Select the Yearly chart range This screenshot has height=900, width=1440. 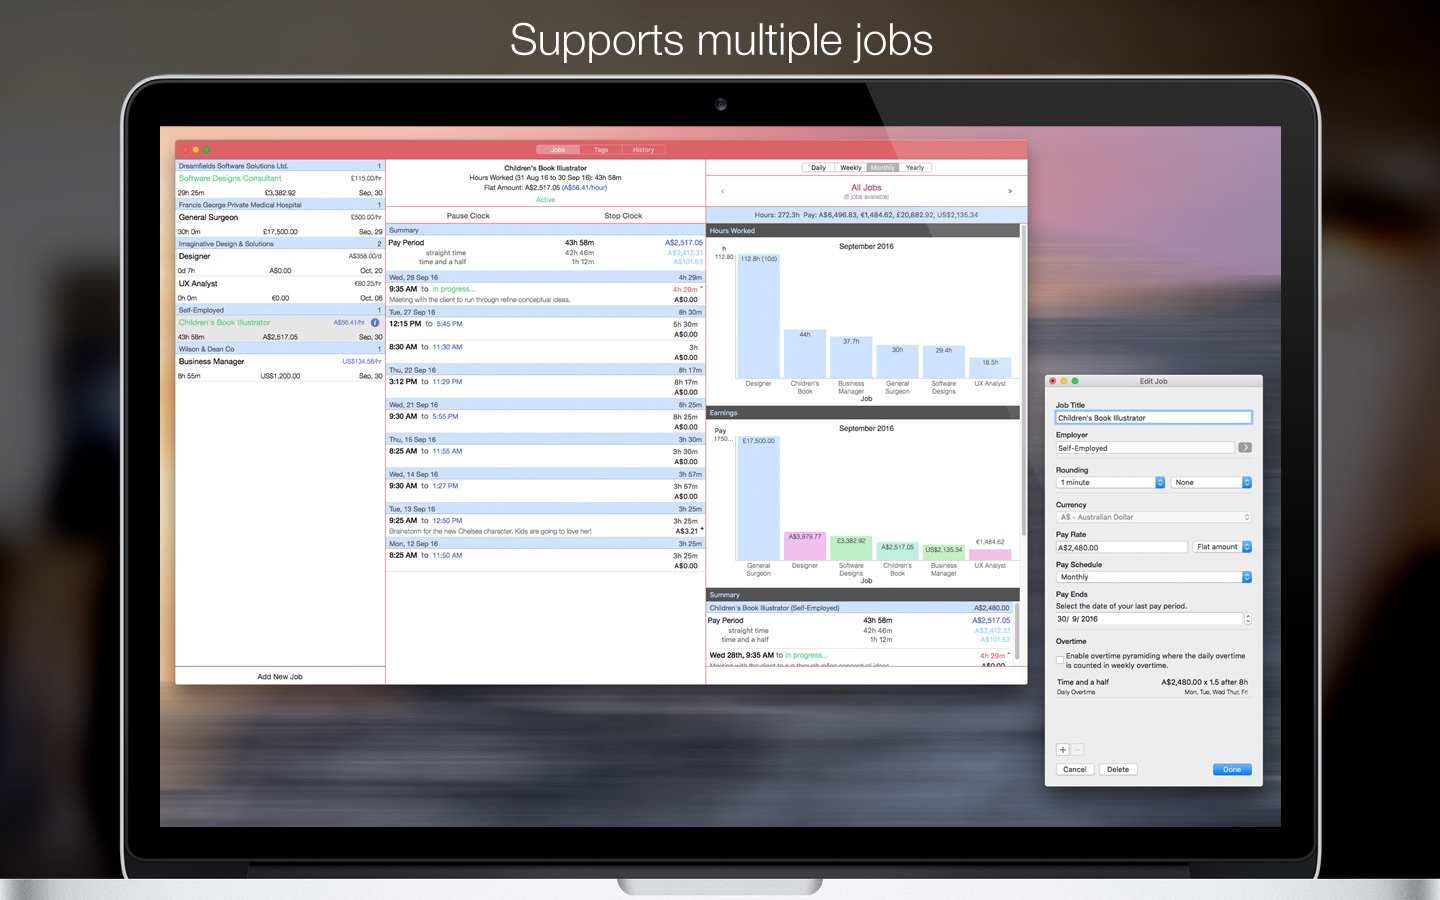(915, 168)
